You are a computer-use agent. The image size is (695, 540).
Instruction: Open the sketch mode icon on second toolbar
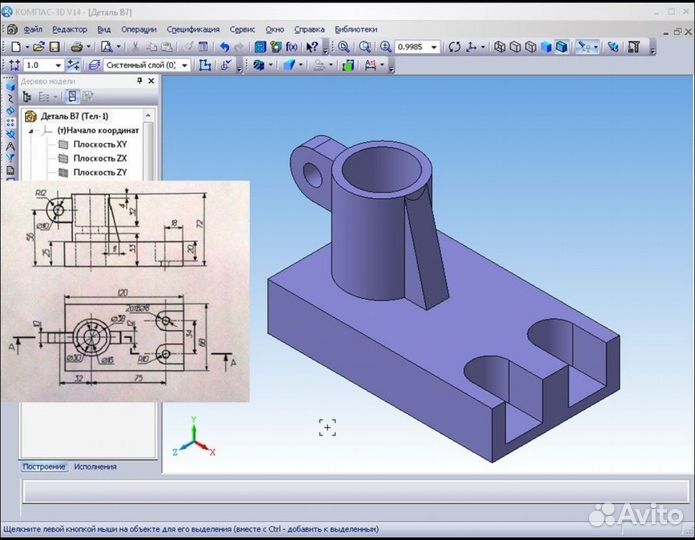pyautogui.click(x=204, y=65)
